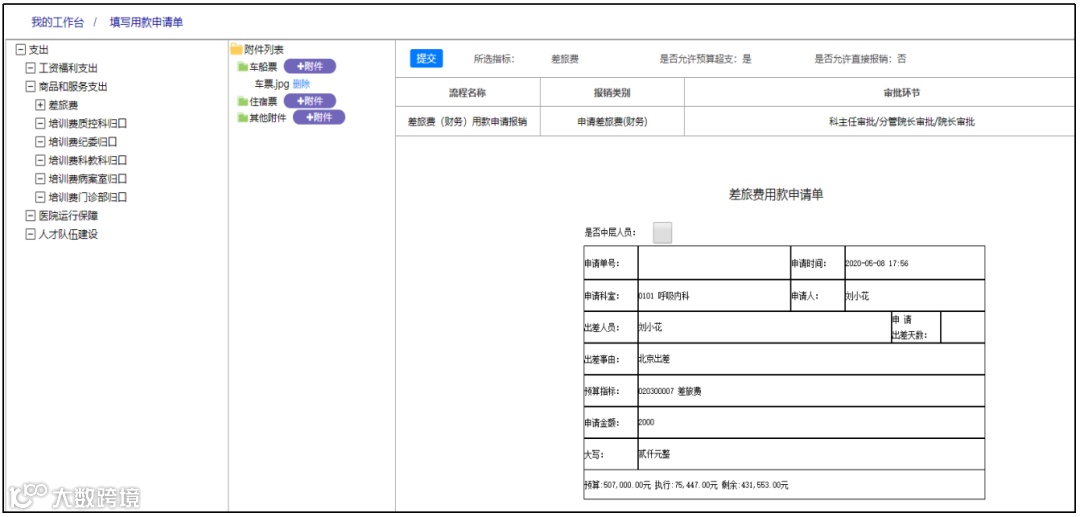This screenshot has width=1080, height=517.
Task: Select 培训费门诊部归口 in tree
Action: pos(87,197)
